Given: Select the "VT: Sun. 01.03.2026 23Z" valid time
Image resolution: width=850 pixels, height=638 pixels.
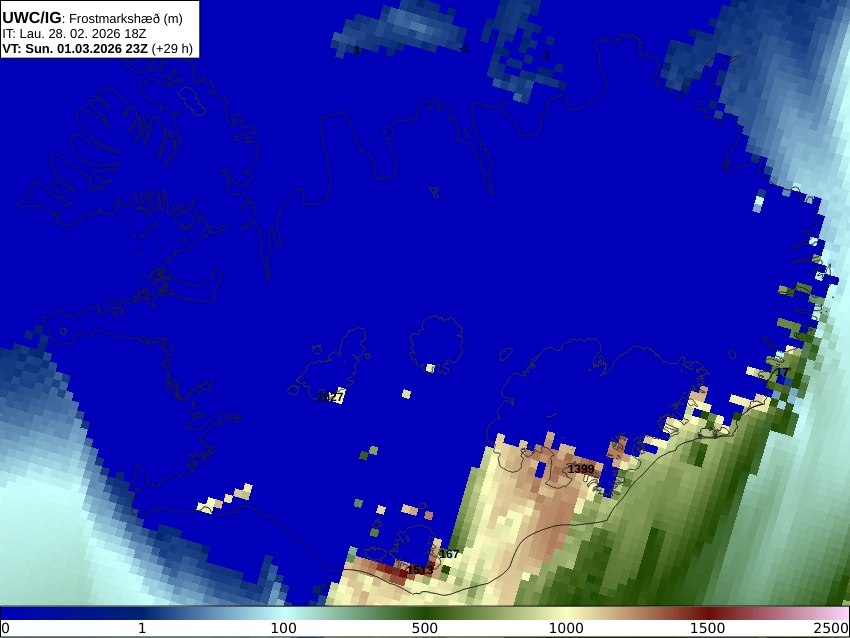Looking at the screenshot, I should pyautogui.click(x=75, y=49).
